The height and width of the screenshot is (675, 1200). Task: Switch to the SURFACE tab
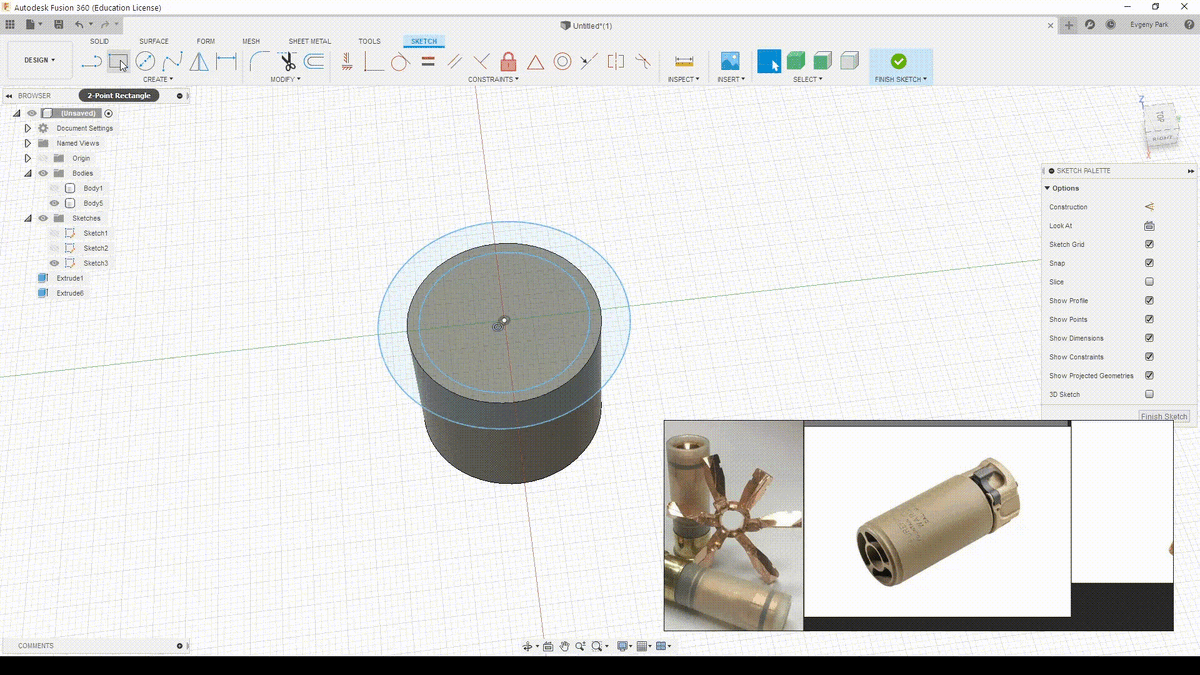click(x=154, y=41)
